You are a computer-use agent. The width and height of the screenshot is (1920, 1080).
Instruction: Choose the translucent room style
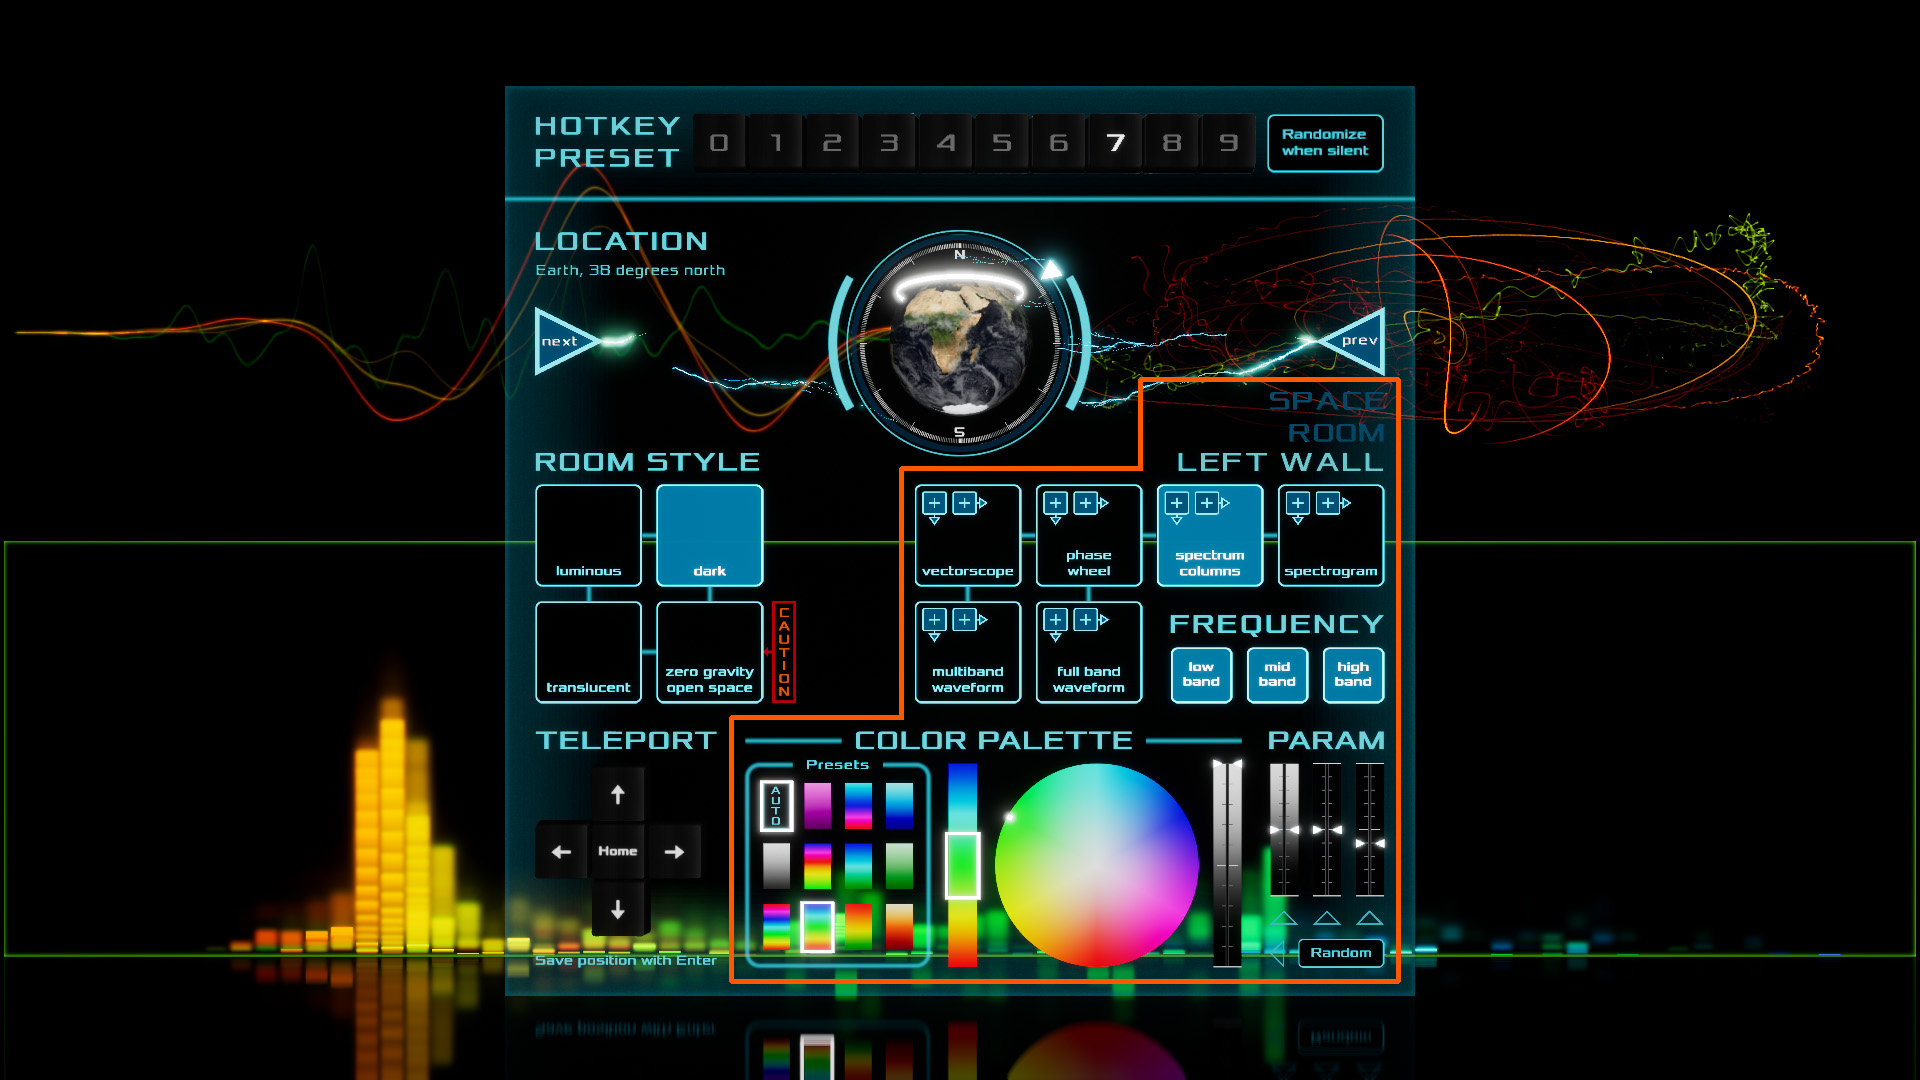(x=588, y=652)
